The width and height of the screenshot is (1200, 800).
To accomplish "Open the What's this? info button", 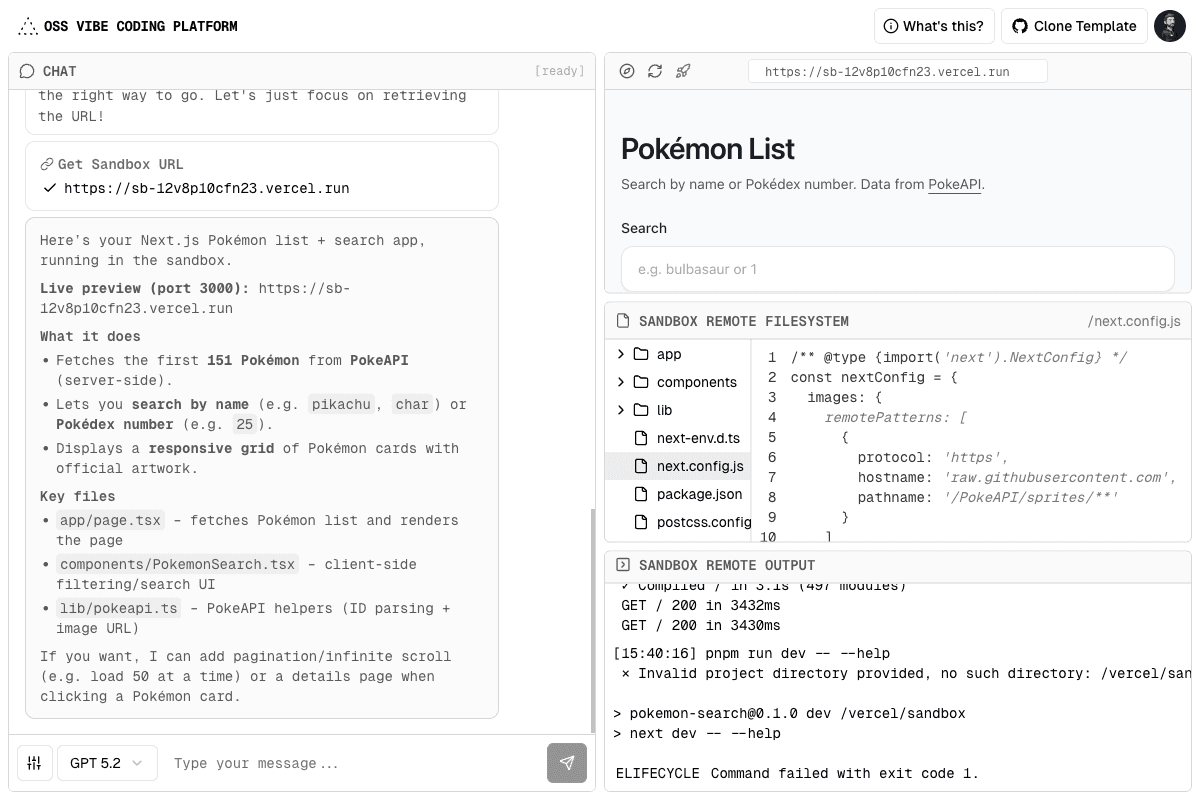I will (934, 26).
